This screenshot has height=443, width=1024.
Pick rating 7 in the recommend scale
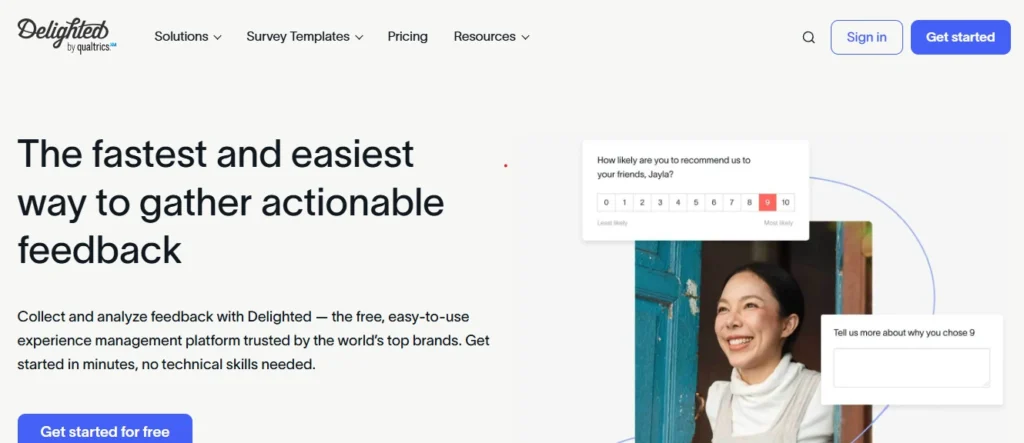point(732,202)
